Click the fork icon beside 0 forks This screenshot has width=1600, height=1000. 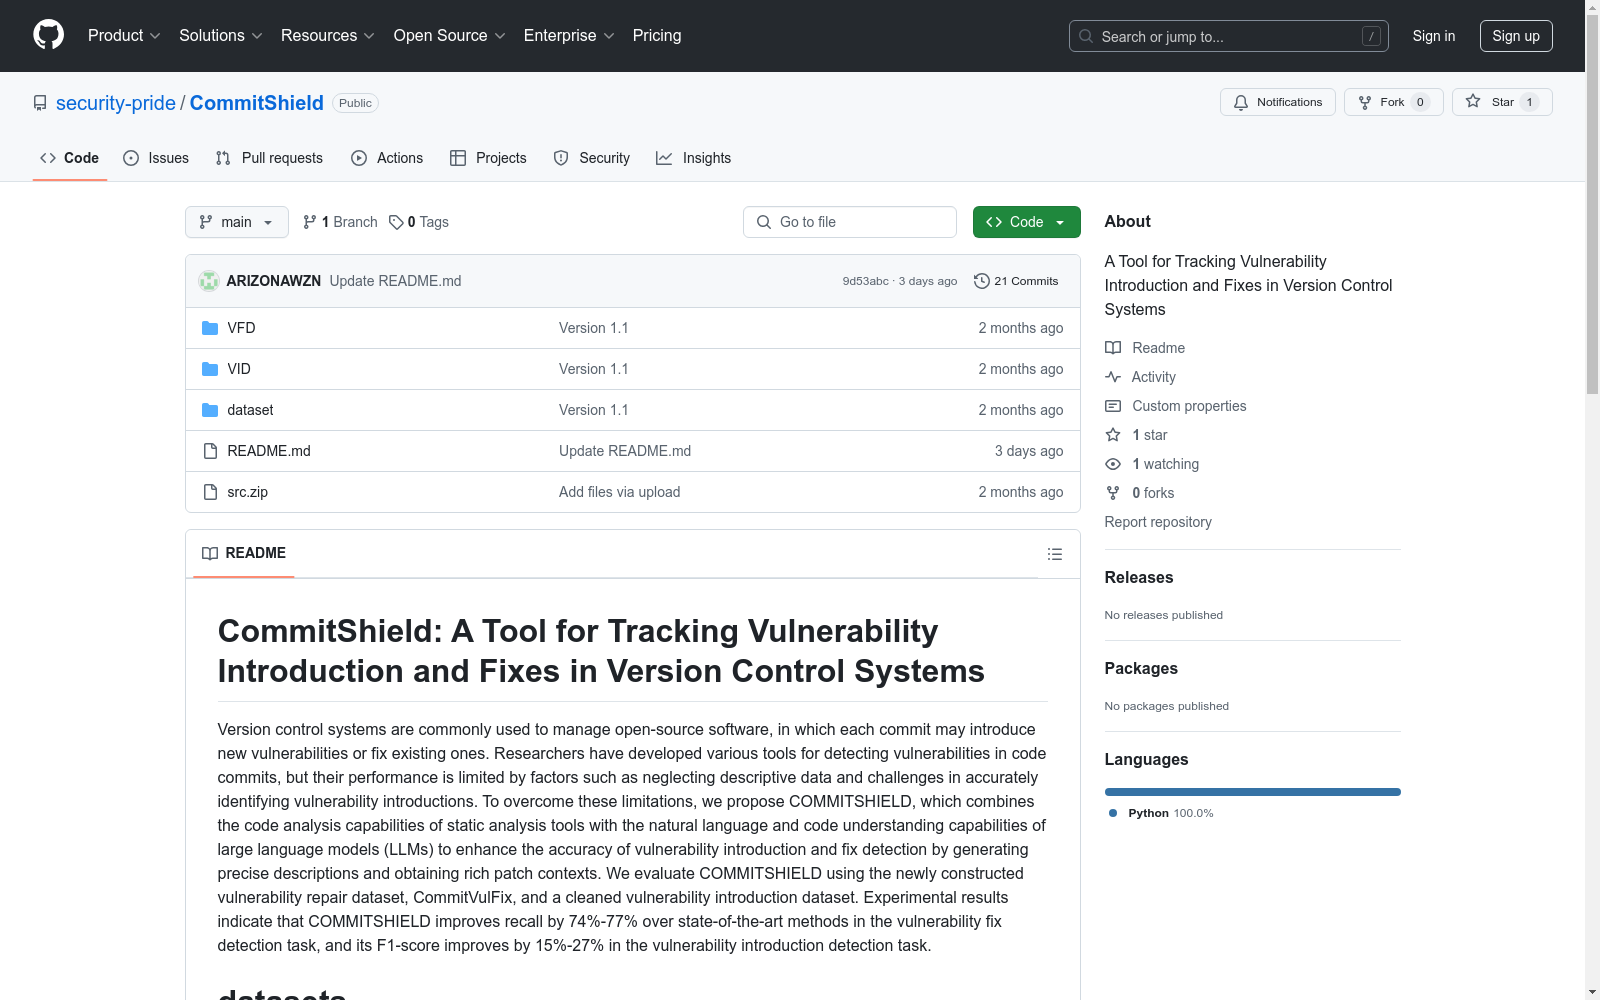pyautogui.click(x=1113, y=493)
